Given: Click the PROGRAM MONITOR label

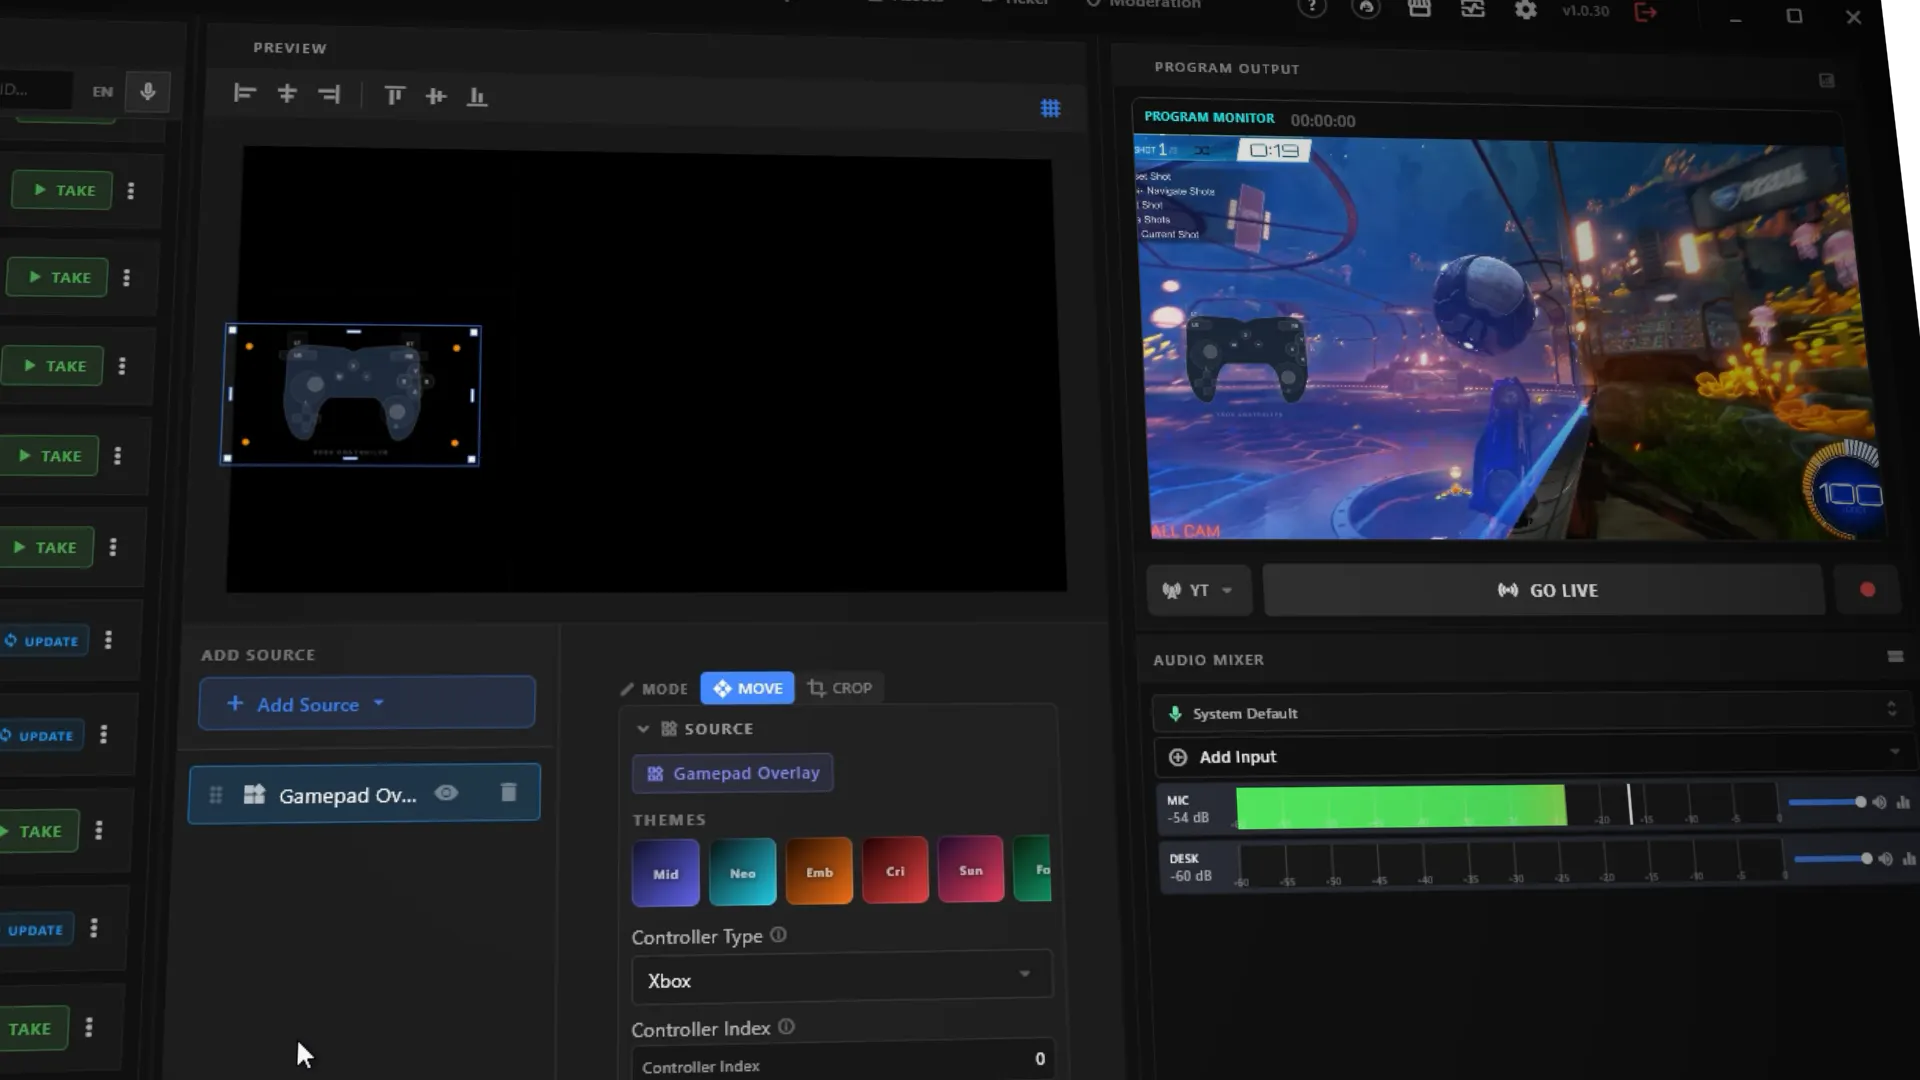Looking at the screenshot, I should point(1209,117).
